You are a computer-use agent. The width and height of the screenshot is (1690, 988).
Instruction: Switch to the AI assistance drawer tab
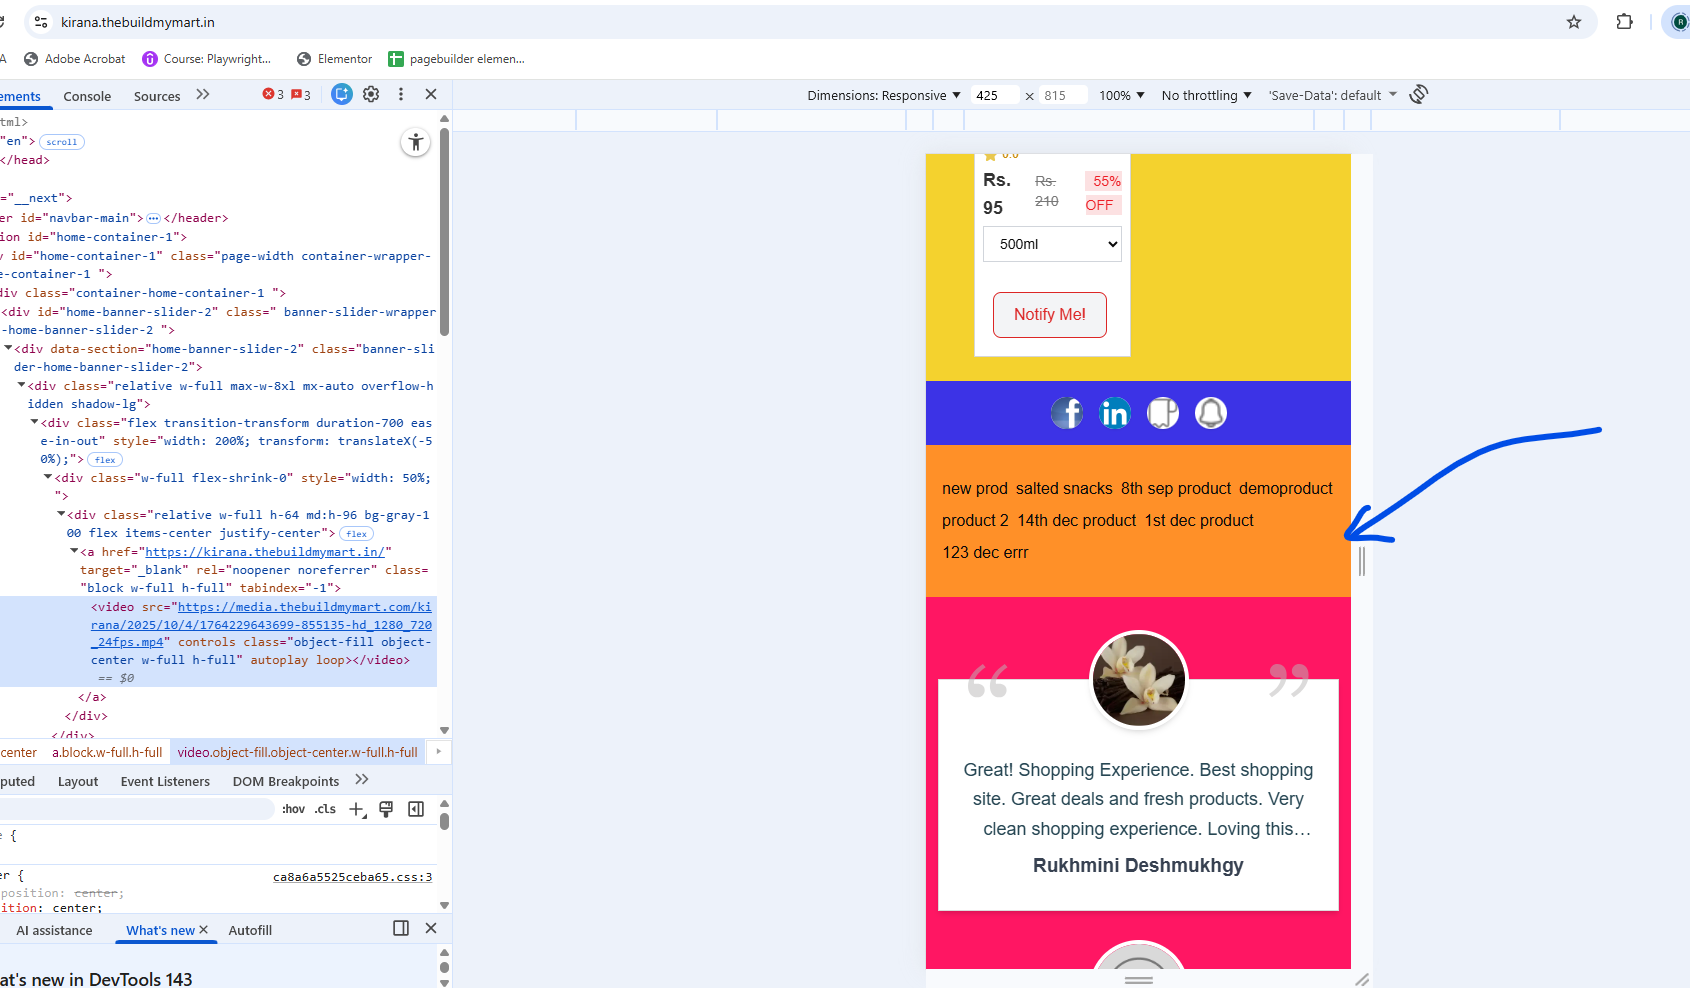[54, 931]
